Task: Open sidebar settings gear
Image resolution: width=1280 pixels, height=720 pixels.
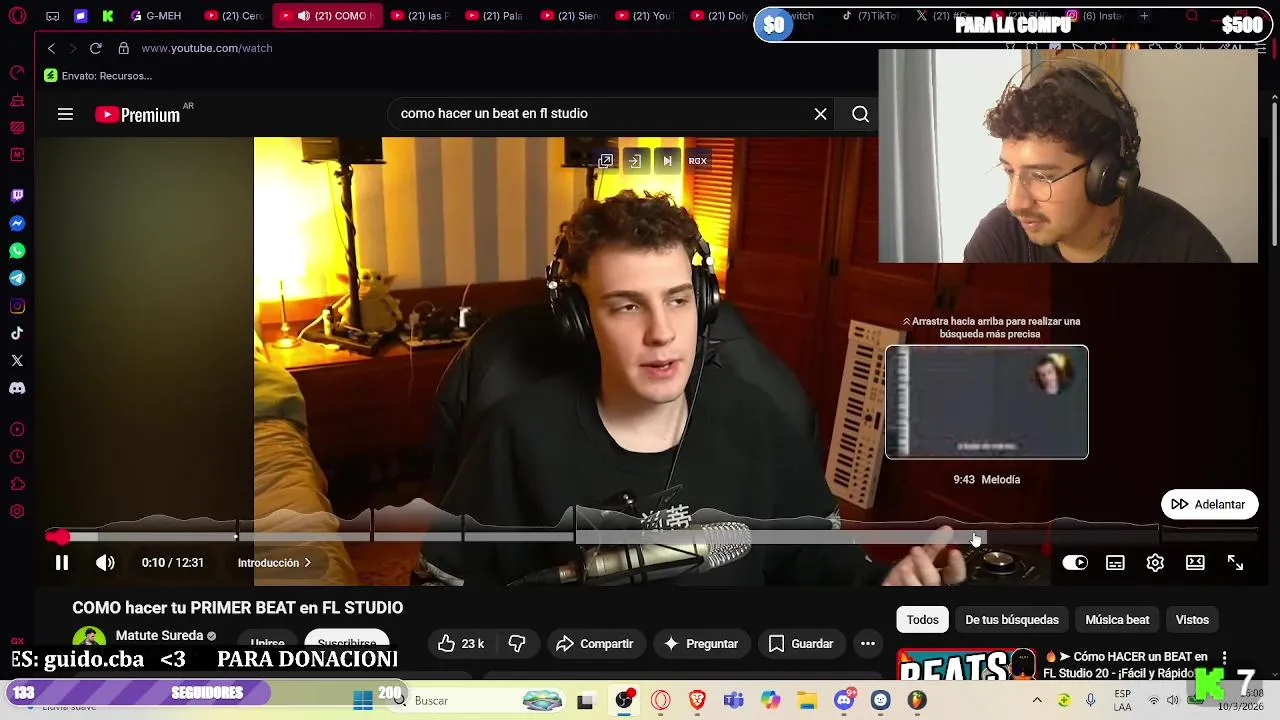Action: click(17, 512)
